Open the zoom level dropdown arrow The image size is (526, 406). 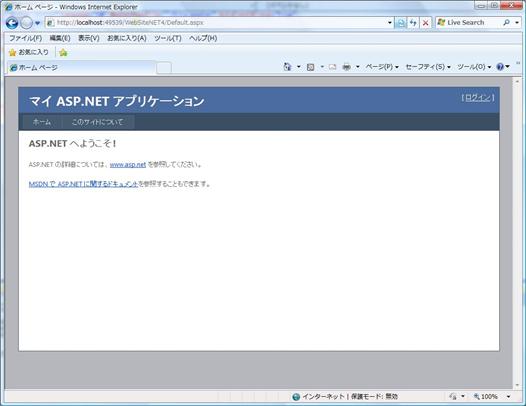coord(508,397)
